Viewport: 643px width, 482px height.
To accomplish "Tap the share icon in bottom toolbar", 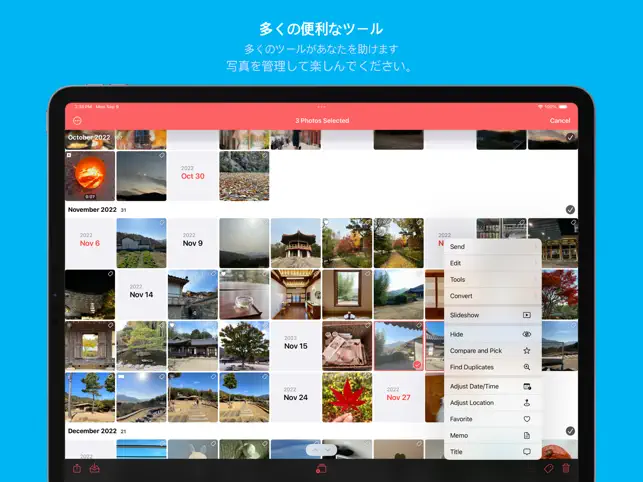I will coord(77,468).
